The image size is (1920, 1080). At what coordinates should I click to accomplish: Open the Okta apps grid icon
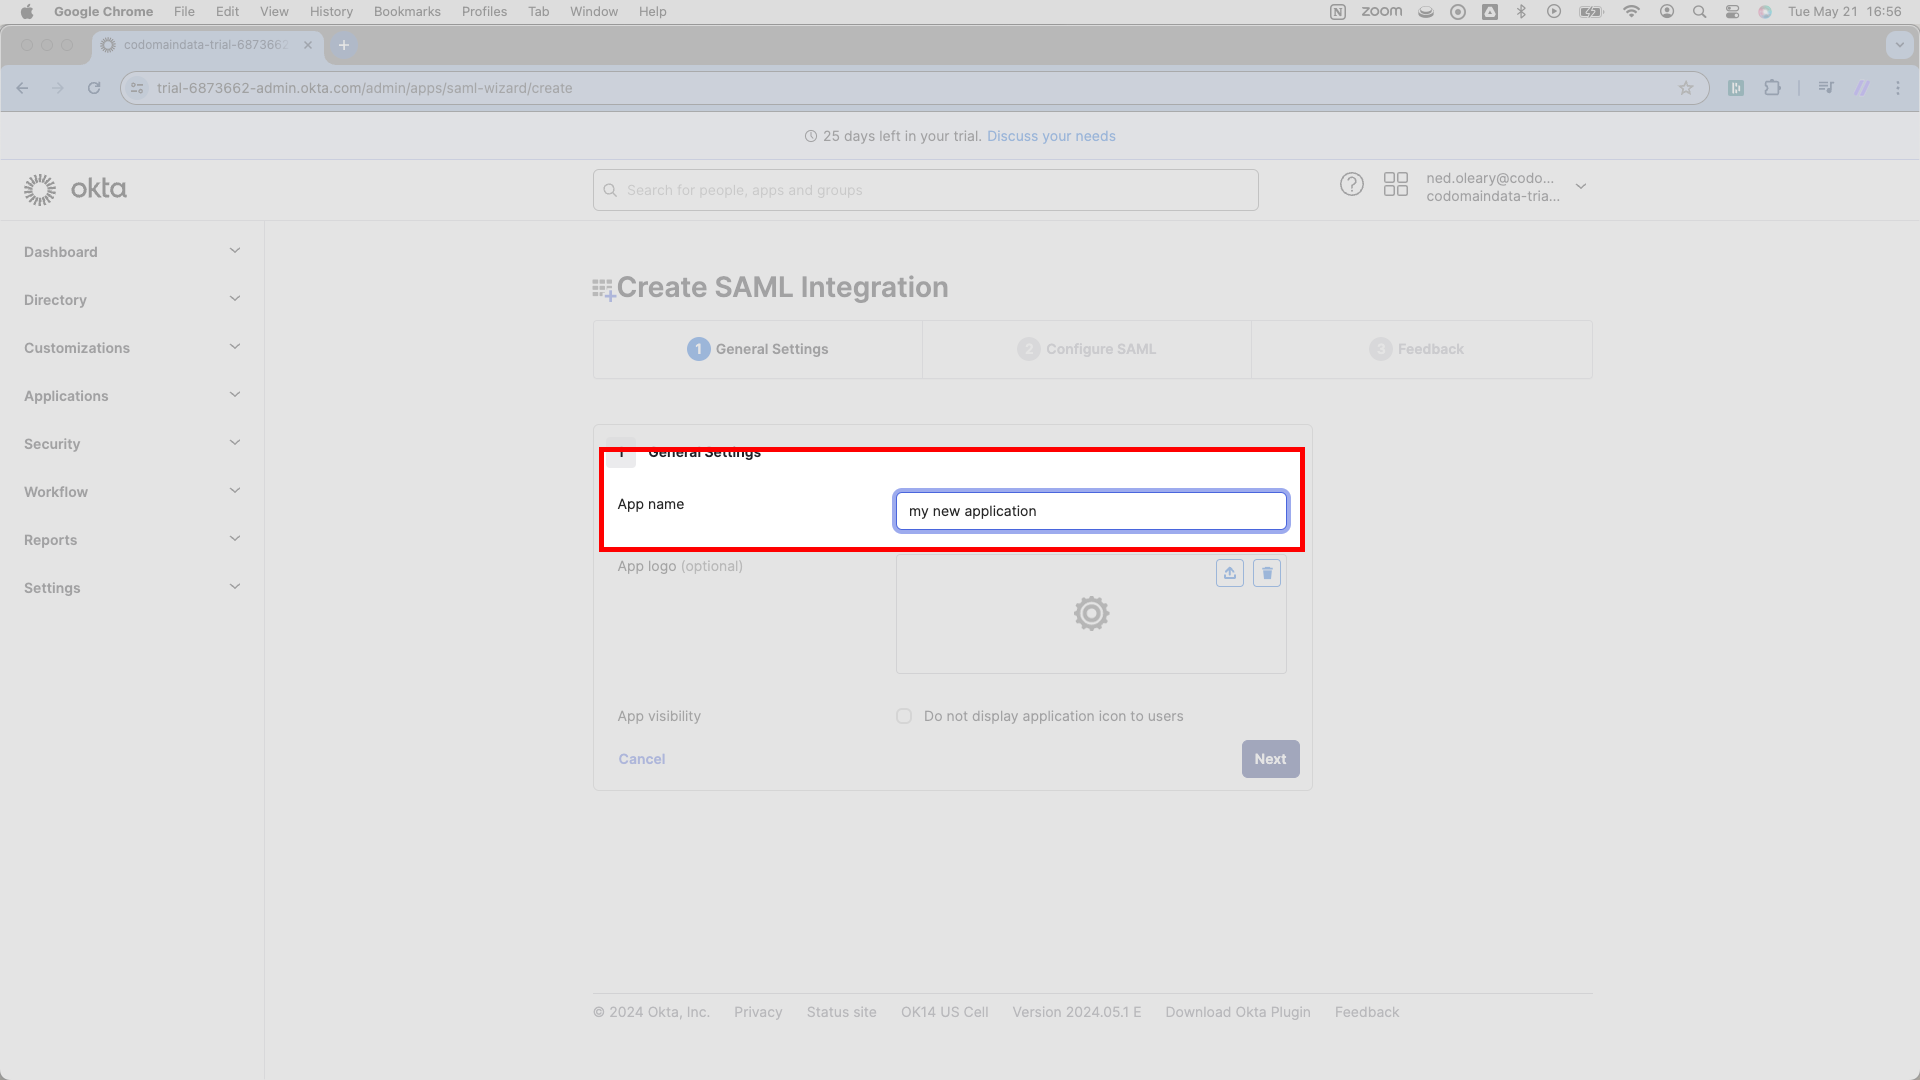pos(1396,185)
